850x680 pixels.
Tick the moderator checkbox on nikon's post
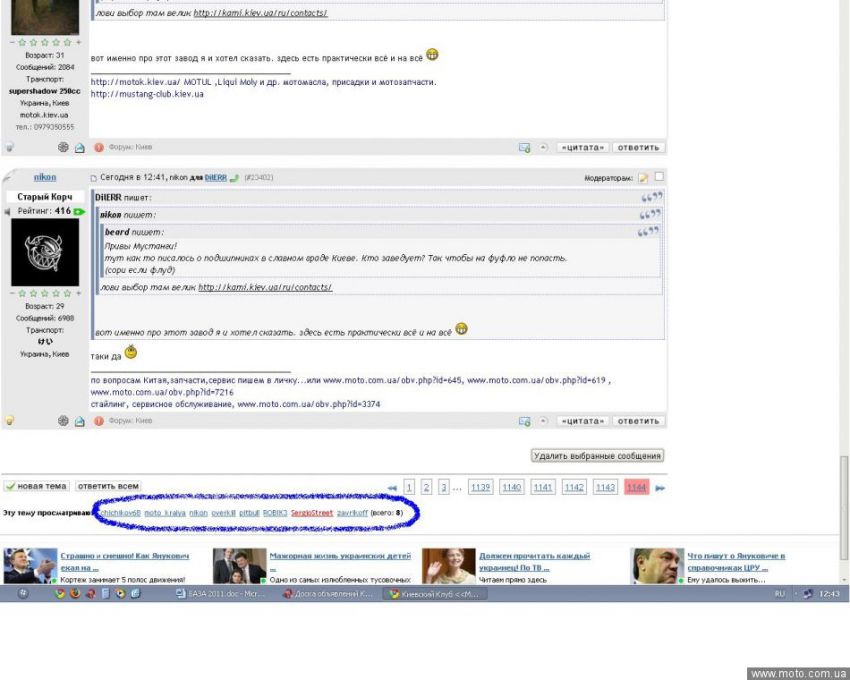point(658,177)
